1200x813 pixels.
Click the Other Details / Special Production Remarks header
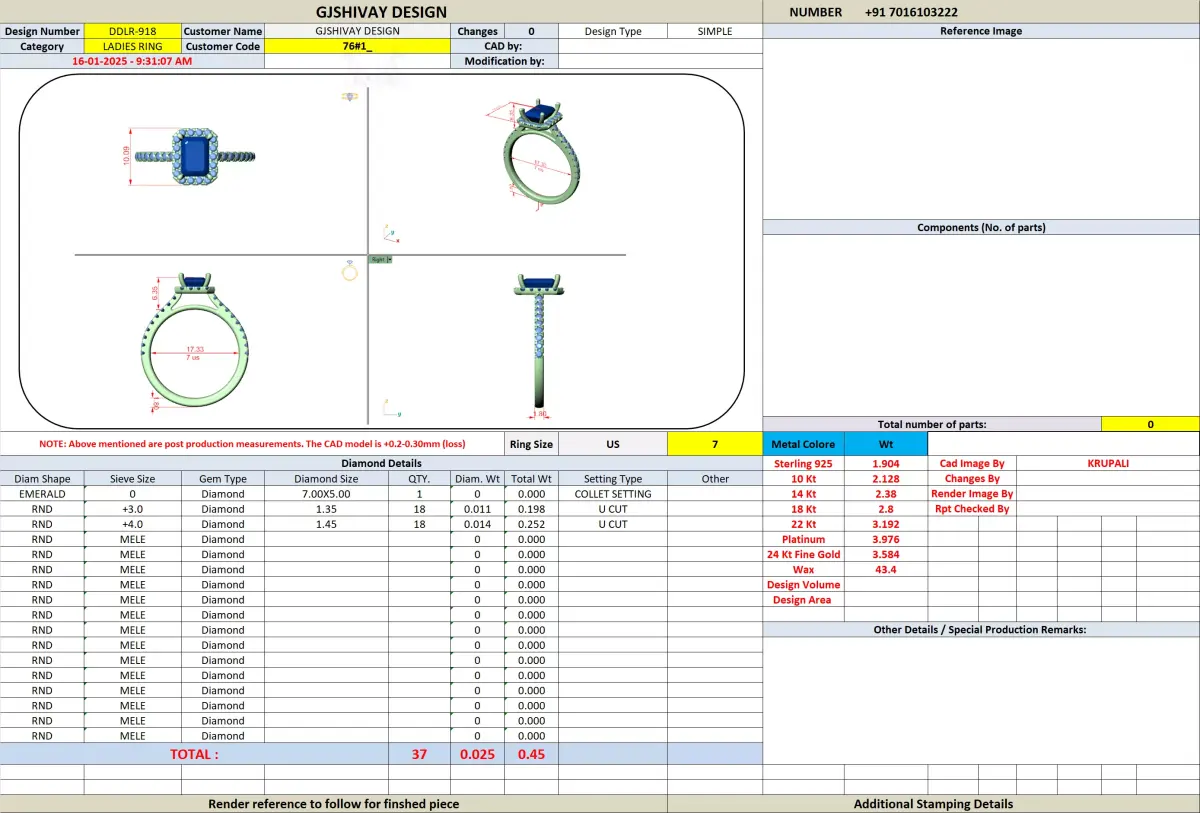pos(981,629)
